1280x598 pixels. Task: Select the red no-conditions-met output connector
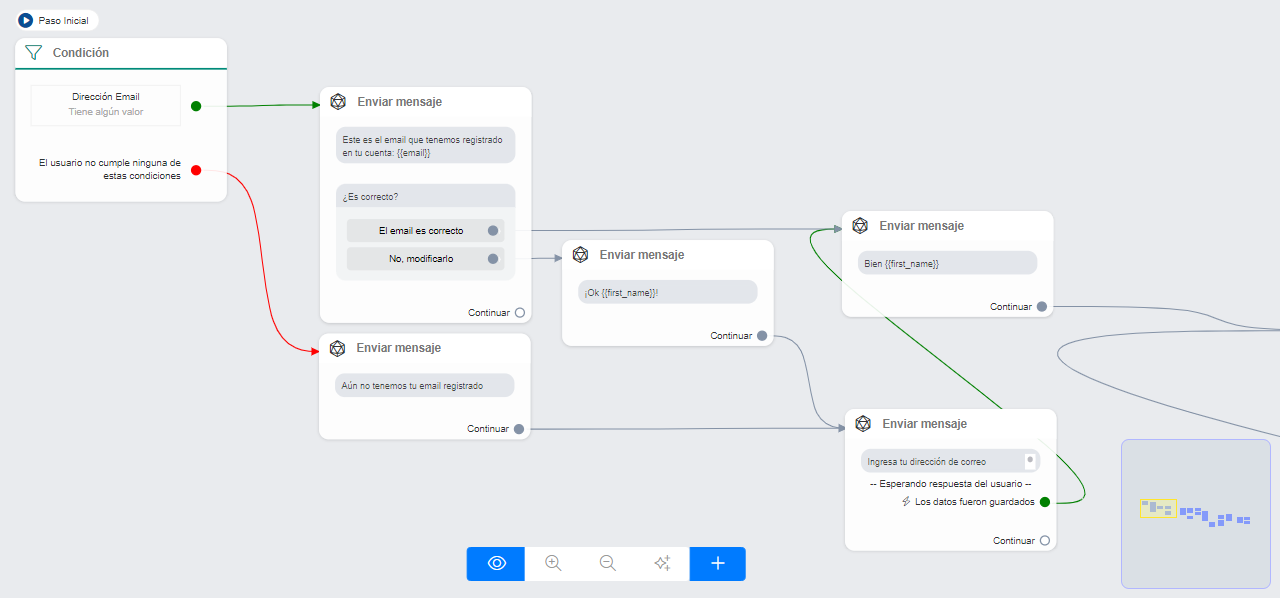[x=196, y=170]
